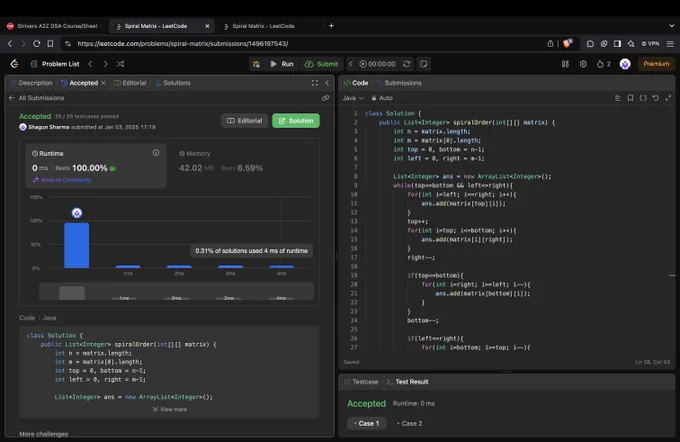
Task: Click Analyze Complexity
Action: pyautogui.click(x=62, y=180)
